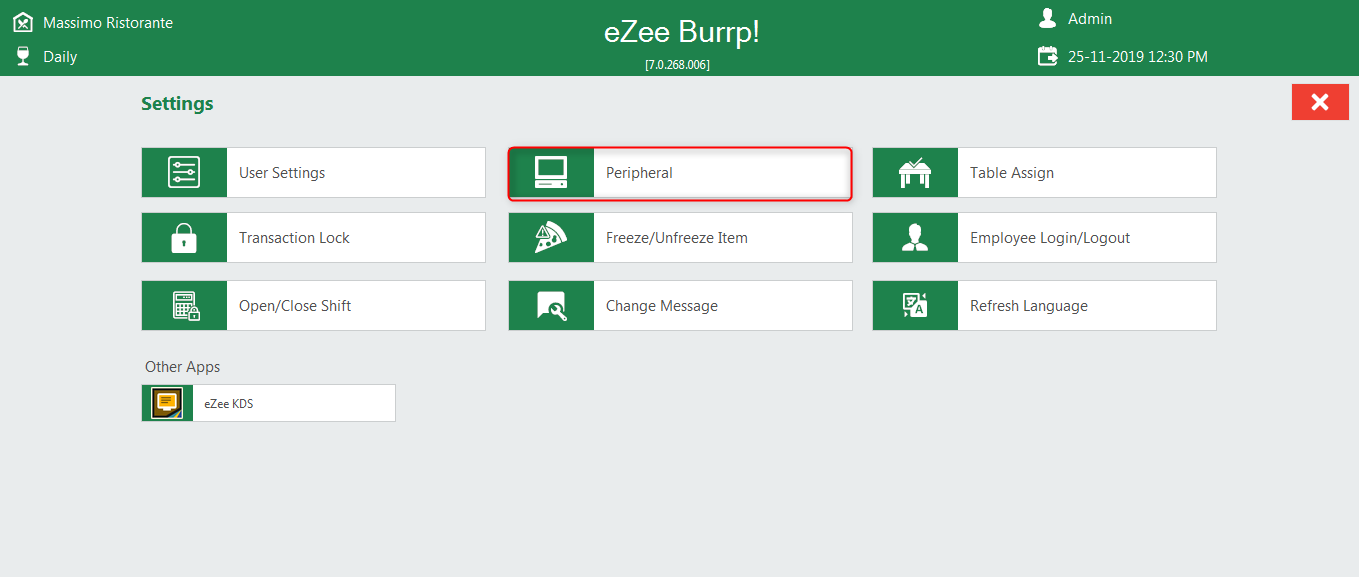Click the User Settings sliders icon
Screen dimensions: 1359x577
pos(184,173)
